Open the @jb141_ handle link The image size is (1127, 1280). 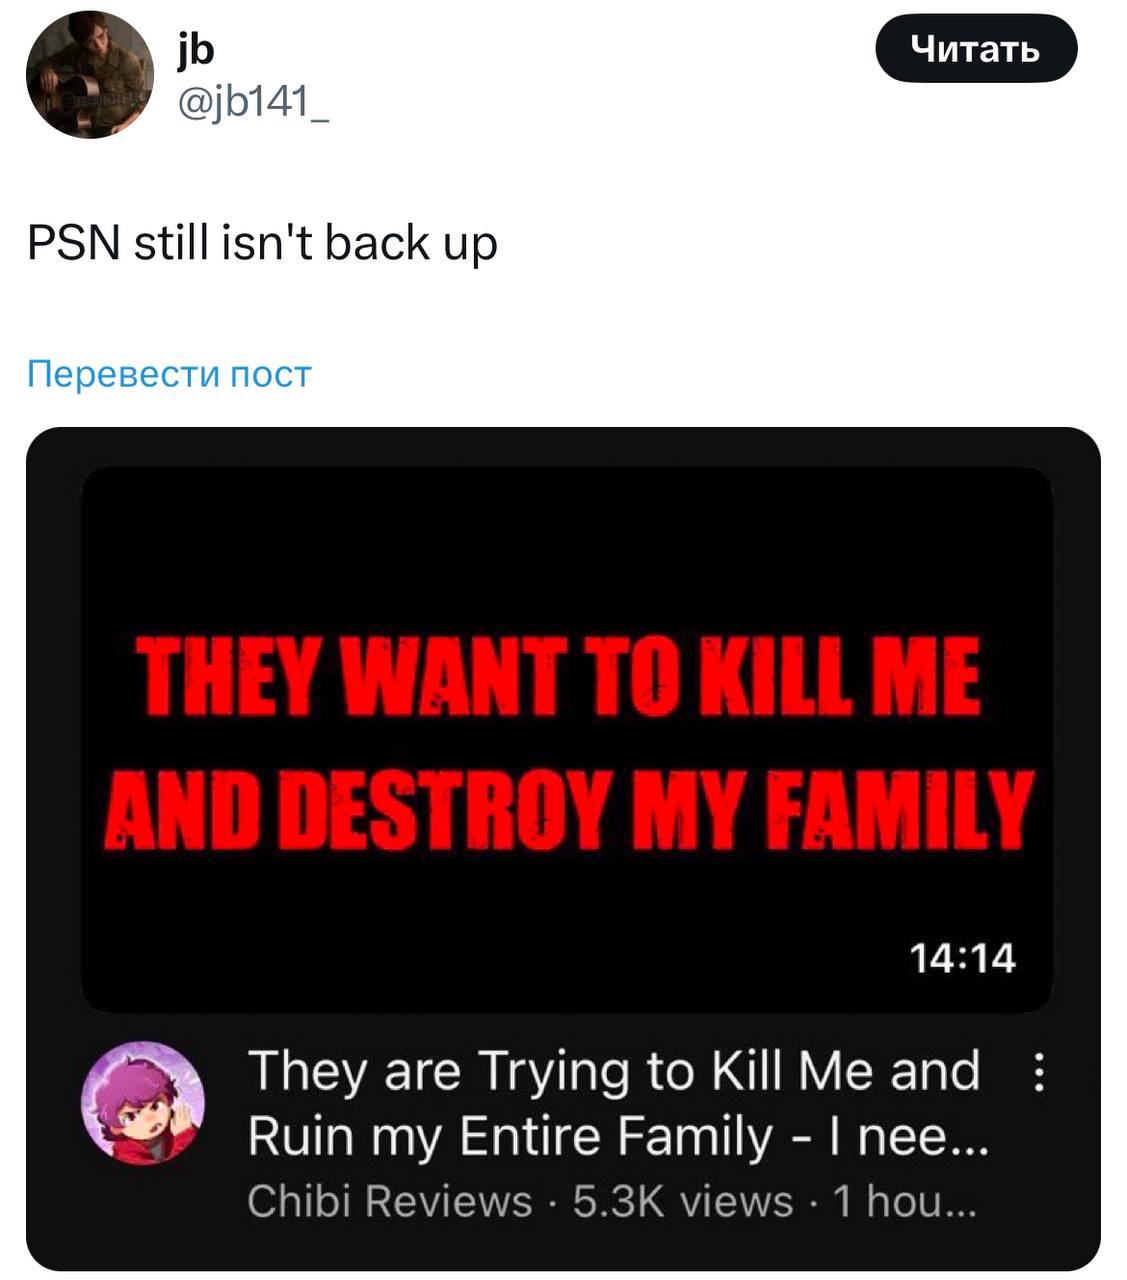tap(253, 100)
